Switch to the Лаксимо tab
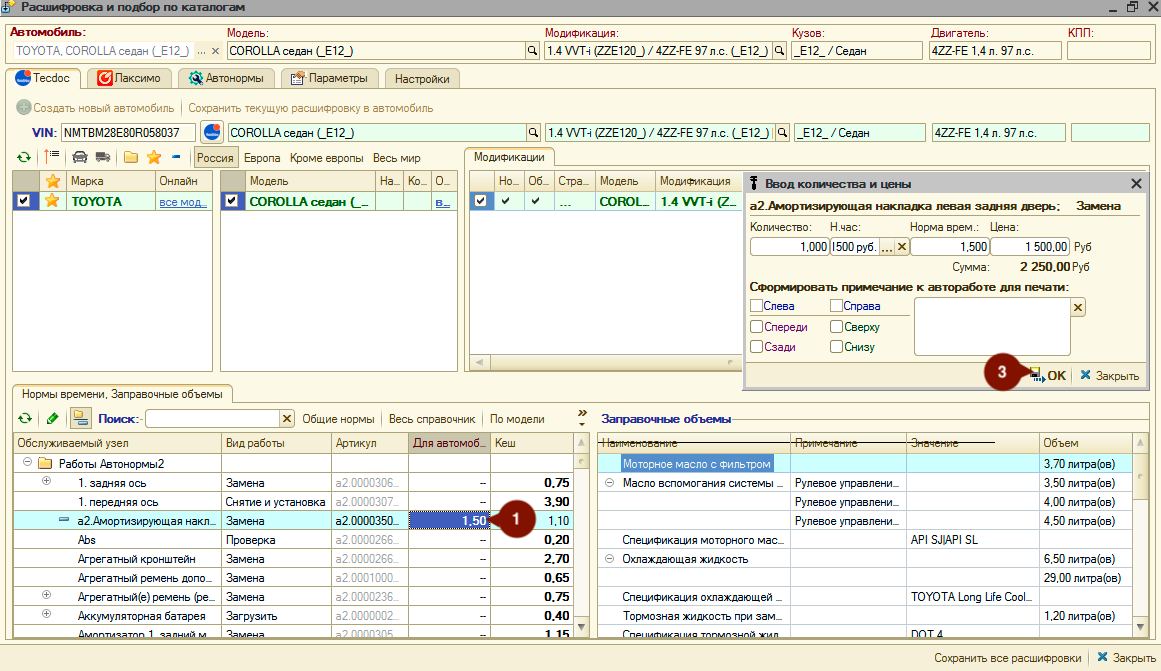The image size is (1161, 671). pyautogui.click(x=129, y=78)
